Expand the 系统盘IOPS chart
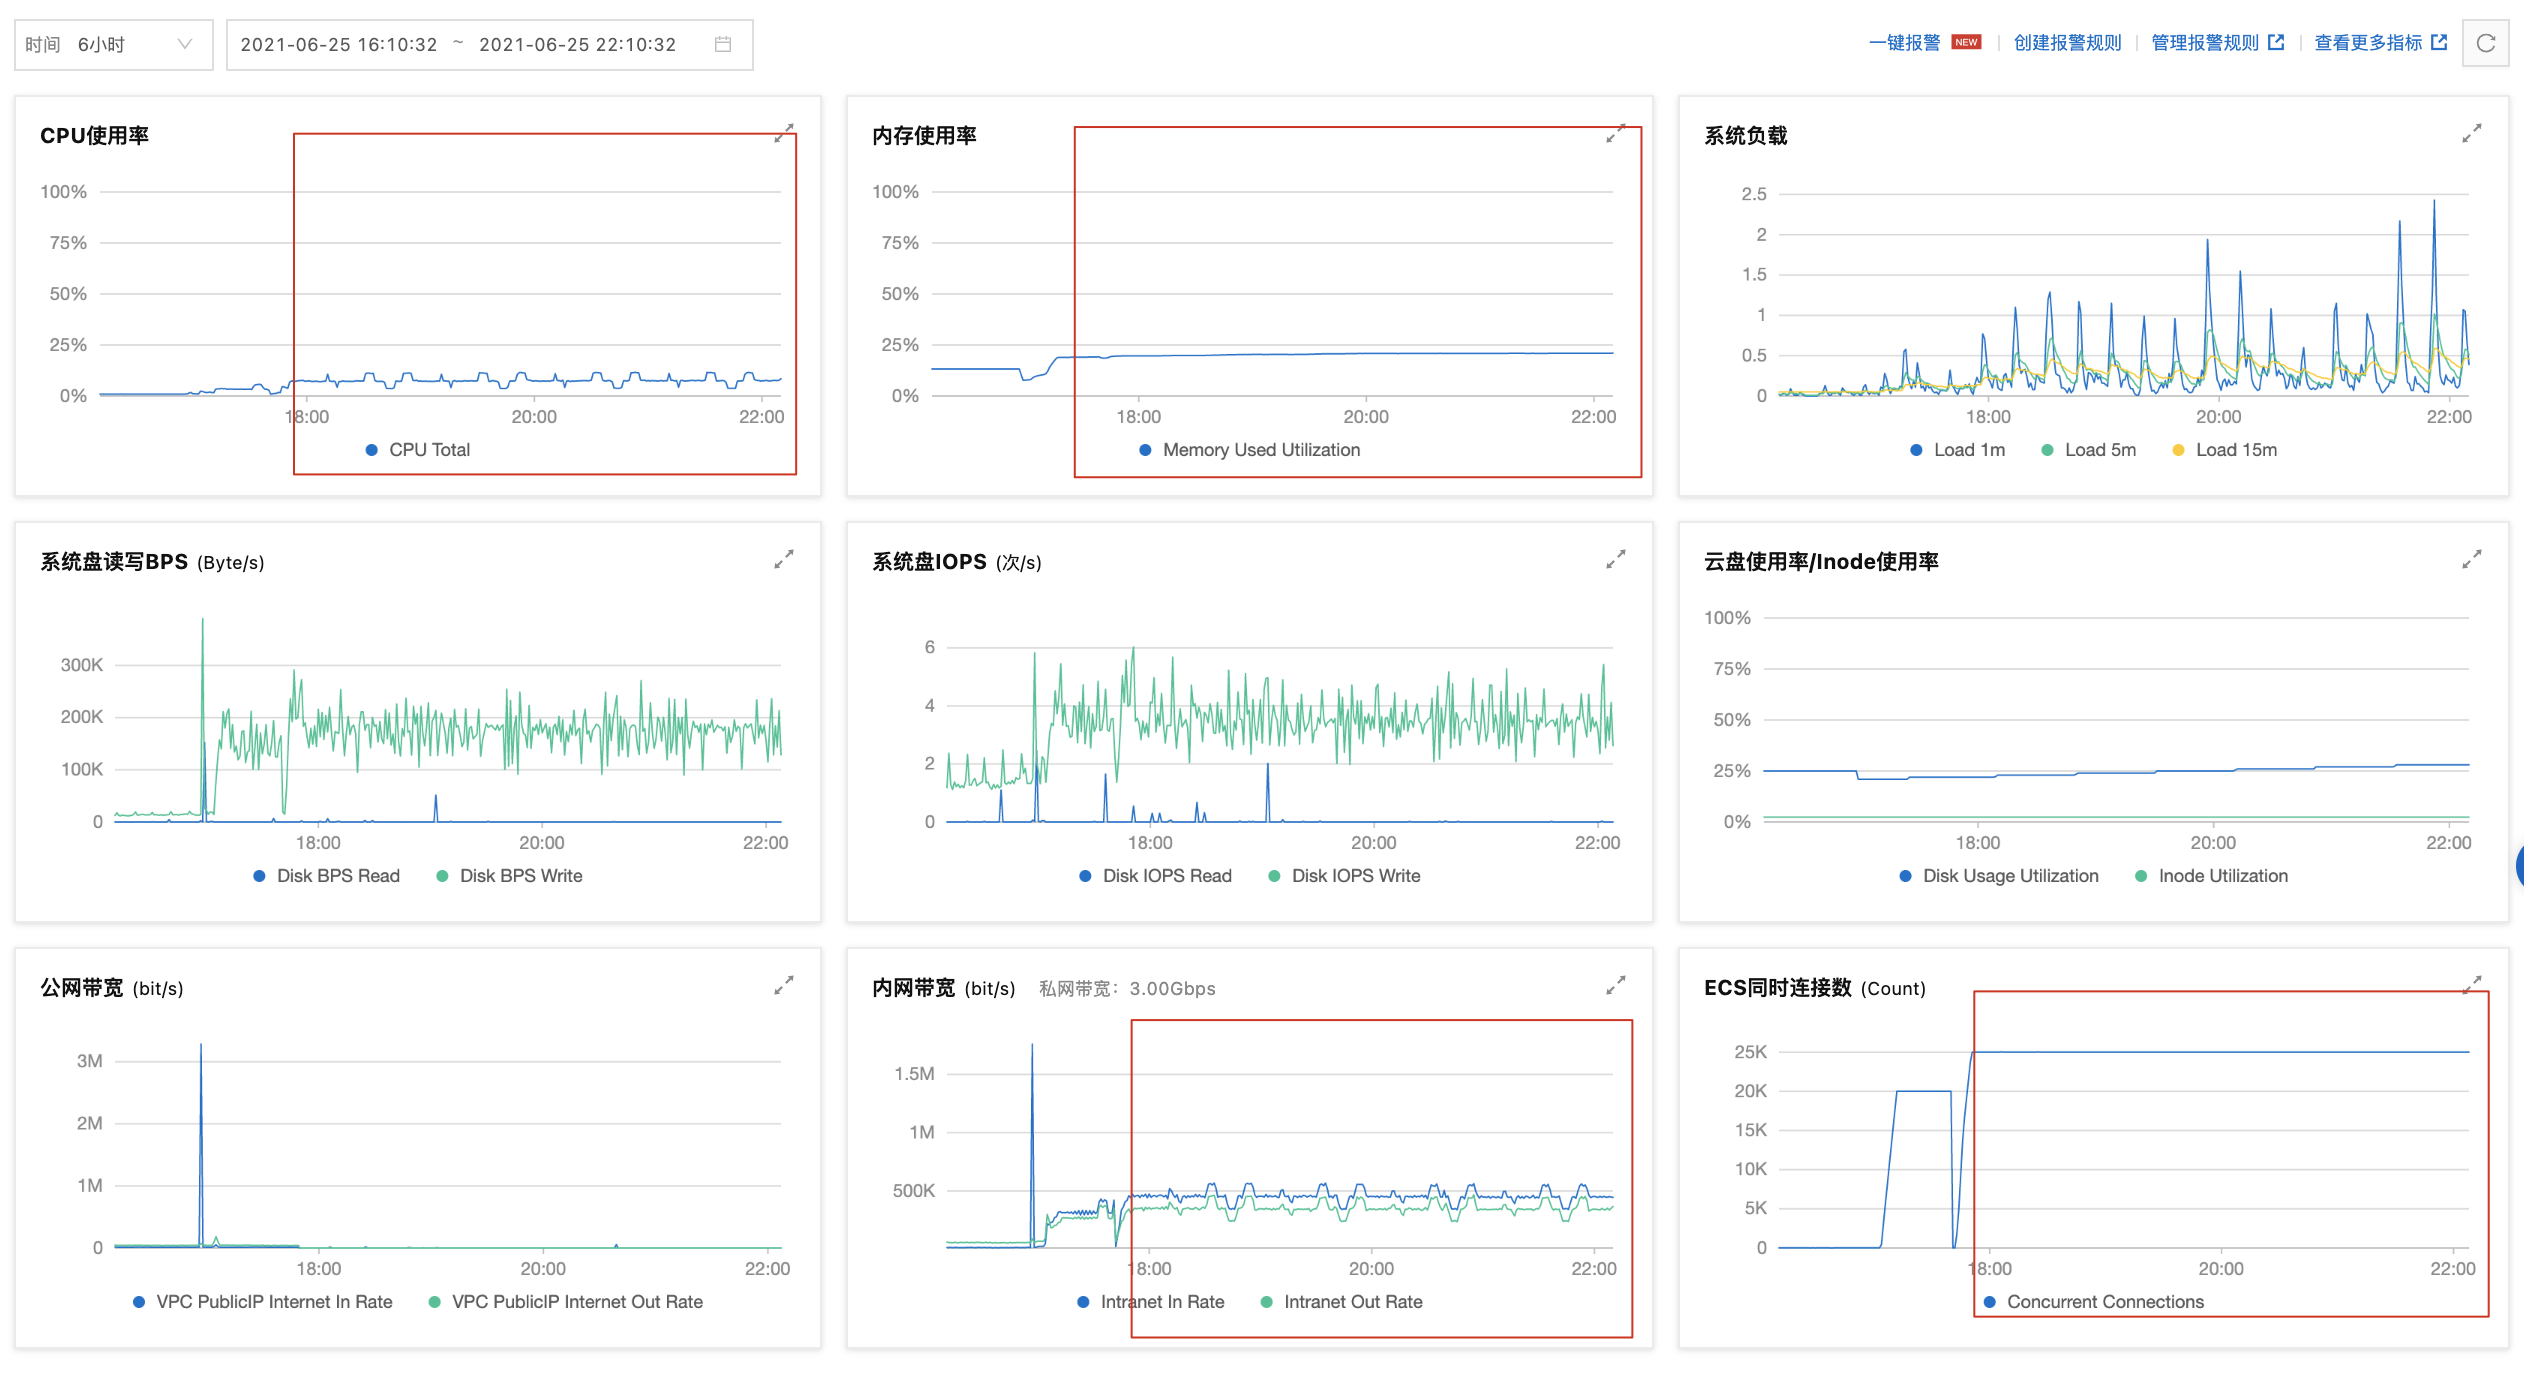The image size is (2524, 1374). (1616, 559)
